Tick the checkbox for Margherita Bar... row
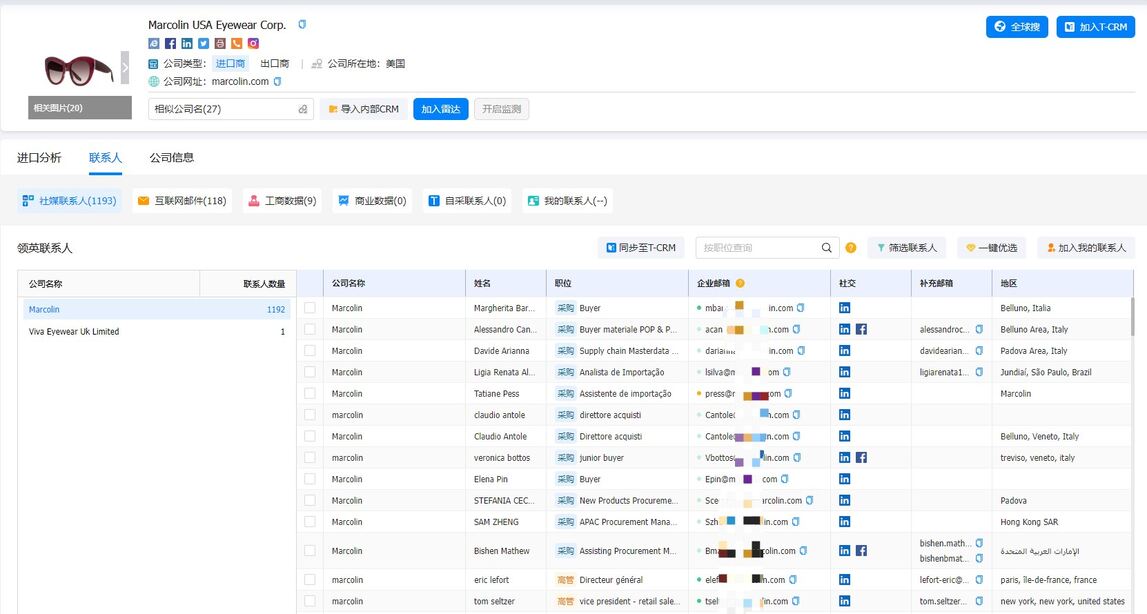 point(310,308)
